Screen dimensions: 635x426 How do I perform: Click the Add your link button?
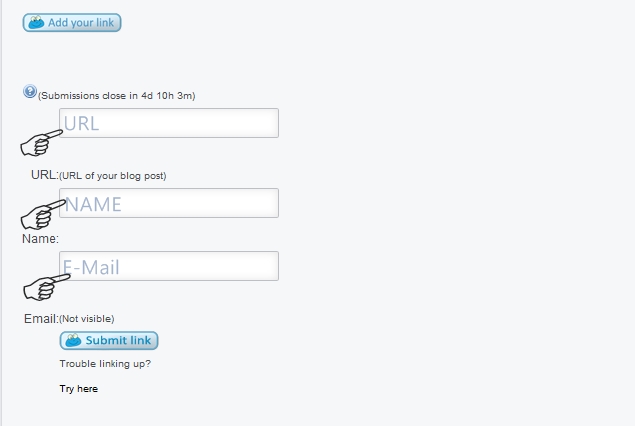pos(72,23)
